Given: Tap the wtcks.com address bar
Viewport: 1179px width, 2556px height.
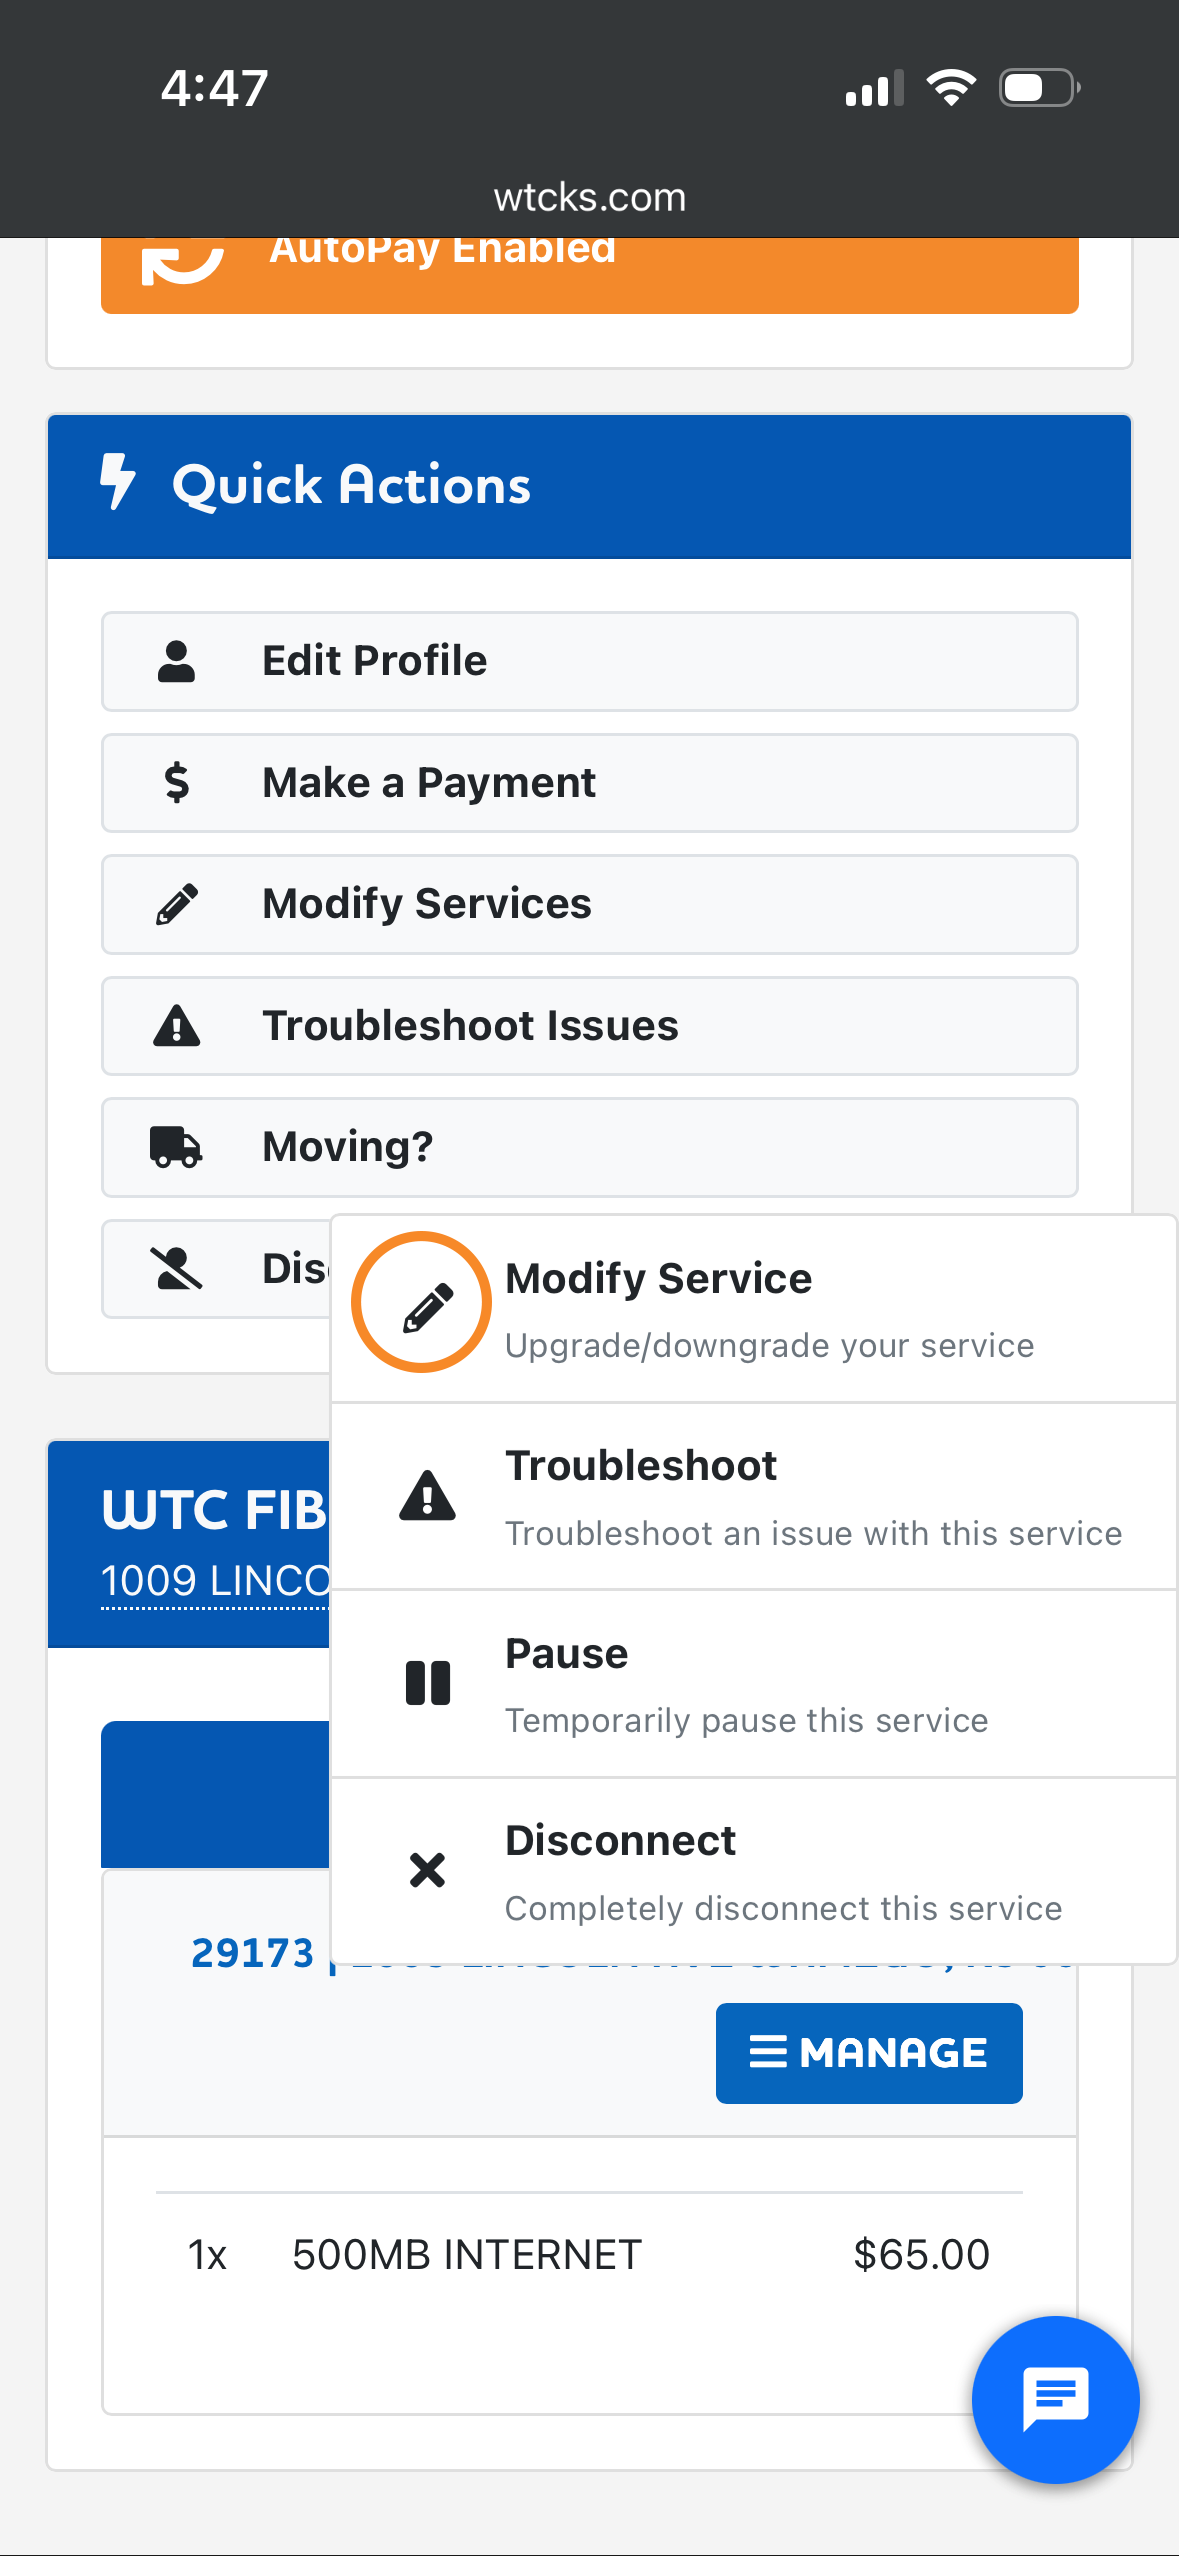Looking at the screenshot, I should point(589,197).
